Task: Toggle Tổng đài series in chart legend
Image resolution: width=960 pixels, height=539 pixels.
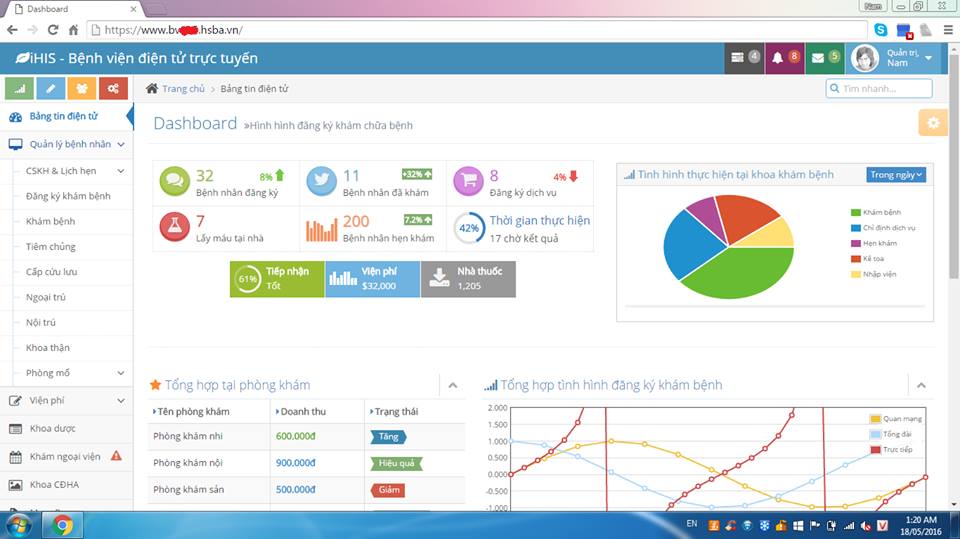Action: point(891,434)
